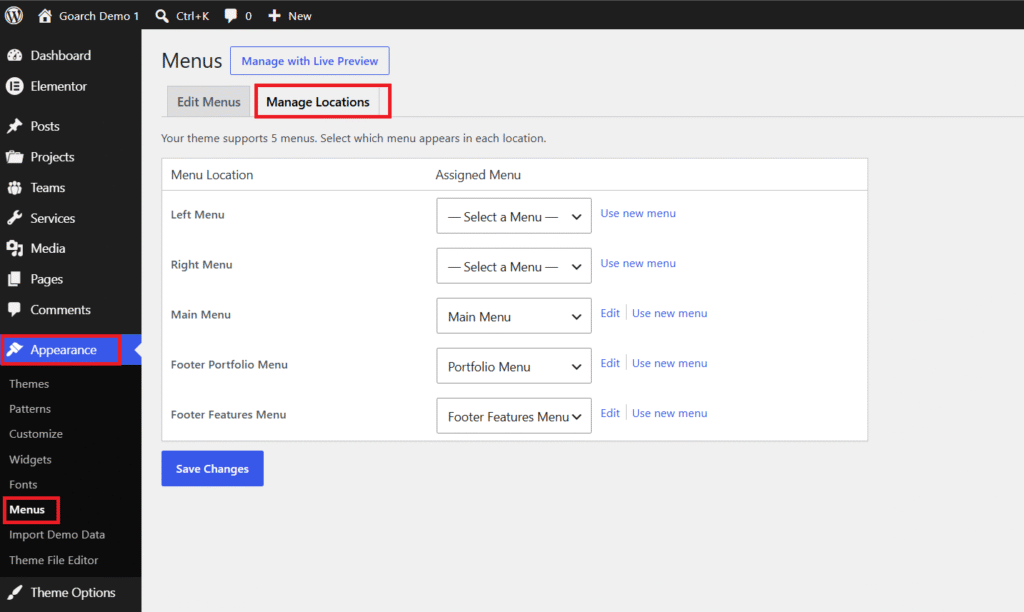Click the Goarch Demo 1 site name
Viewport: 1024px width, 612px height.
coord(99,16)
